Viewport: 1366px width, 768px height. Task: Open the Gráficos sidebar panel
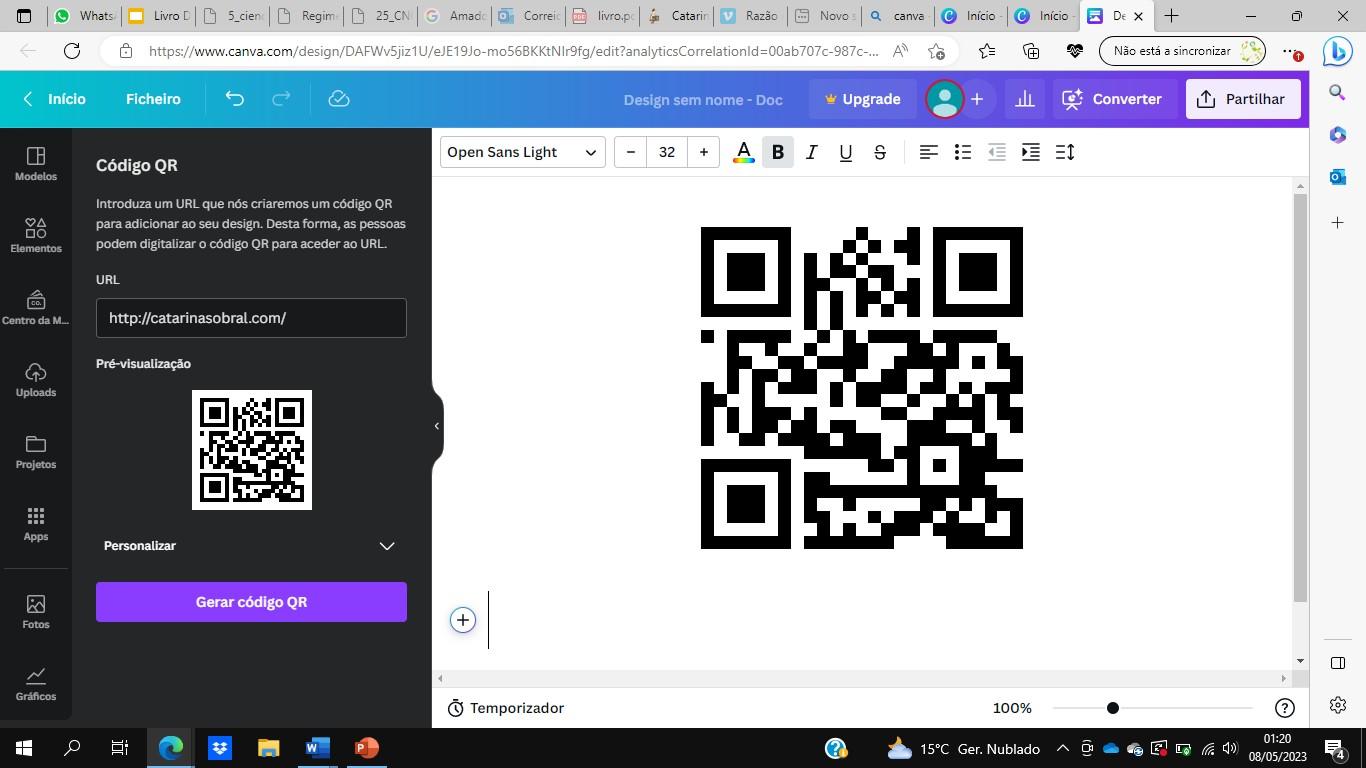tap(36, 684)
